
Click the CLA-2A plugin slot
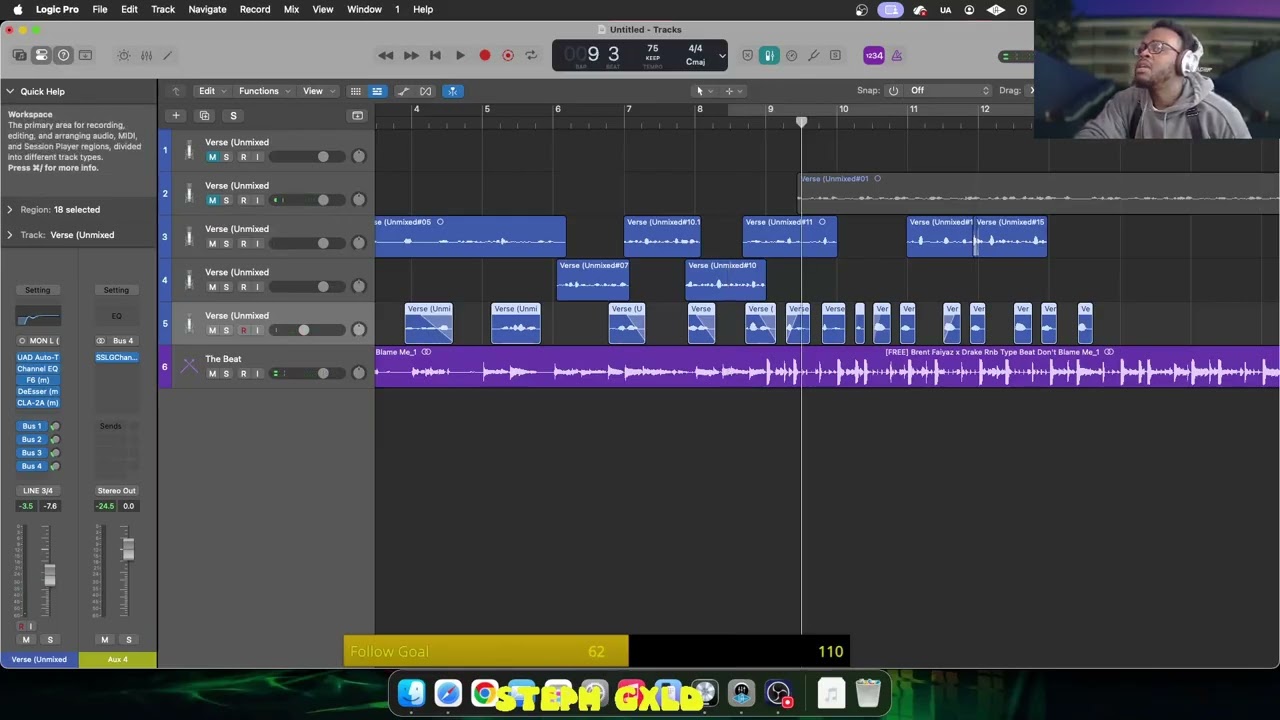coord(38,402)
